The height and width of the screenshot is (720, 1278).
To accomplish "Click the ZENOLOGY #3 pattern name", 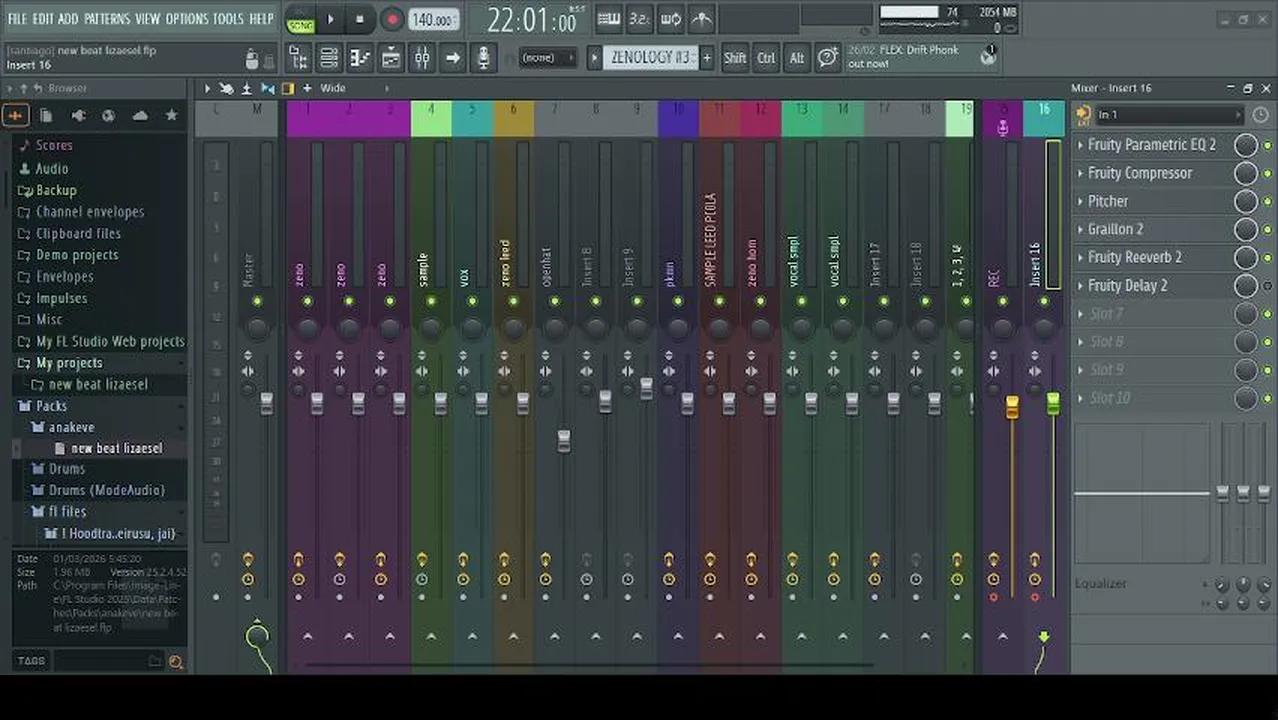I will pos(650,58).
